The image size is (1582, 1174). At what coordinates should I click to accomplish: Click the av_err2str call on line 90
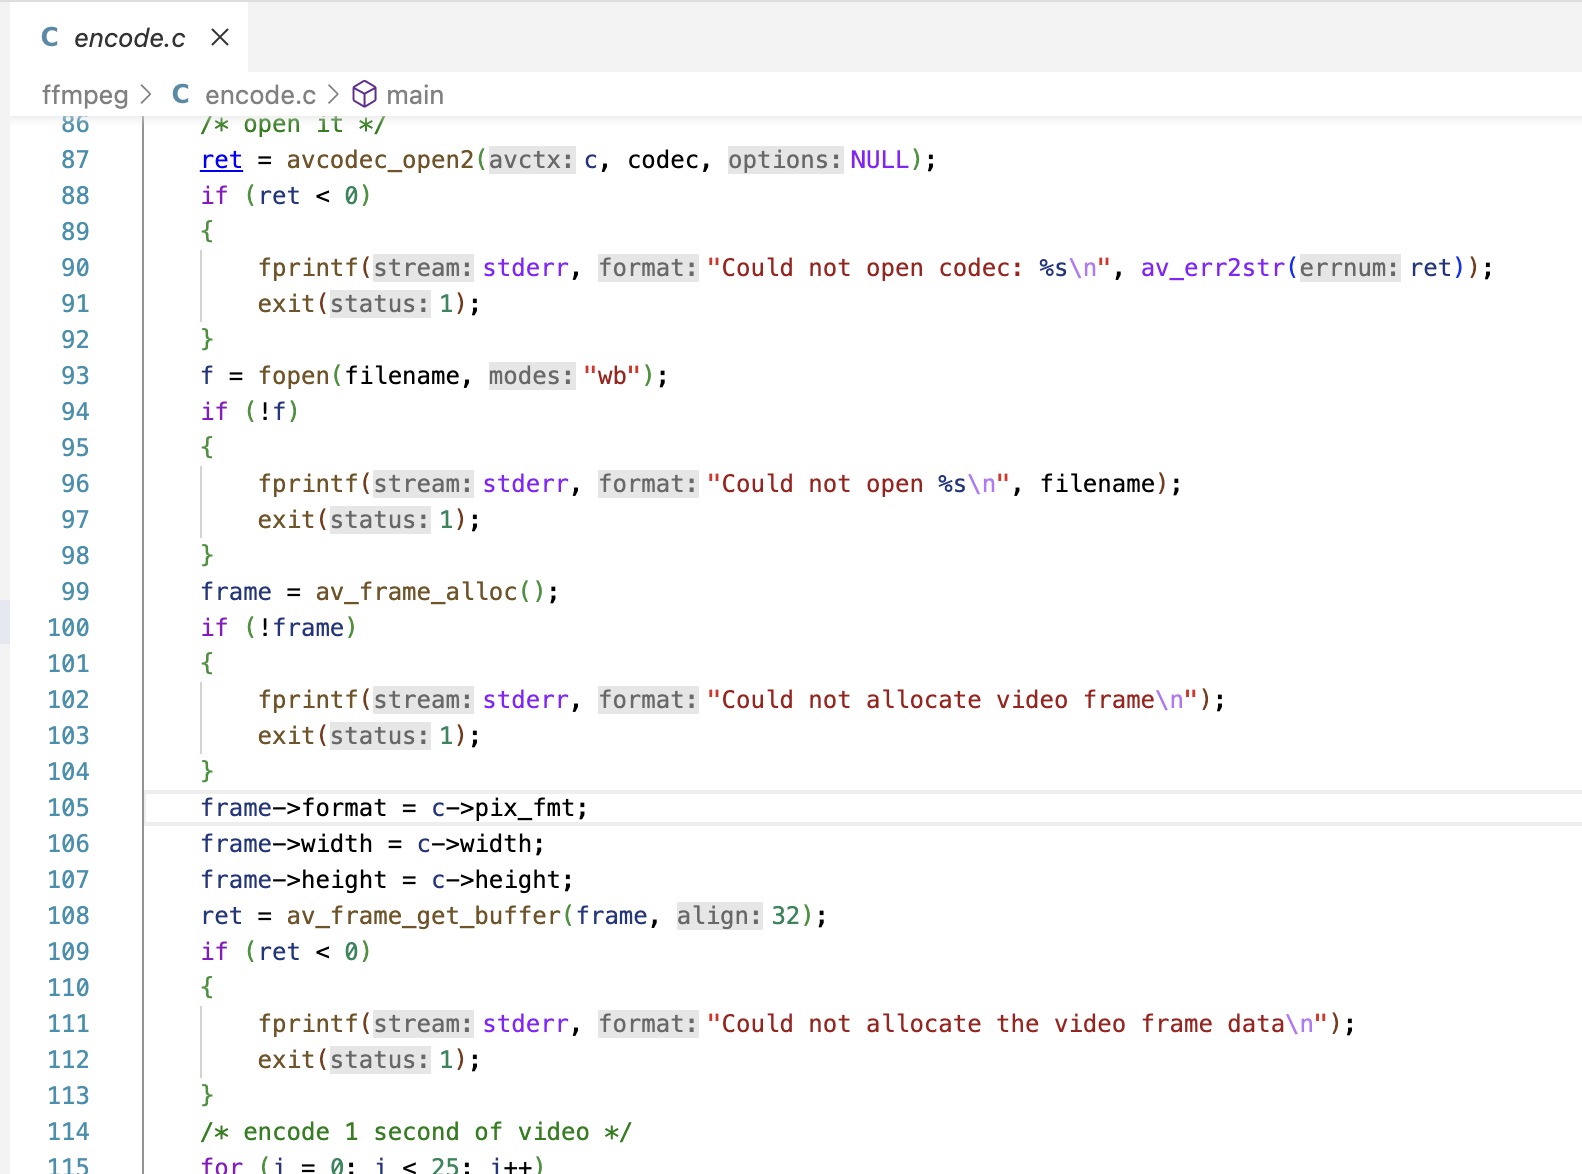(1213, 268)
